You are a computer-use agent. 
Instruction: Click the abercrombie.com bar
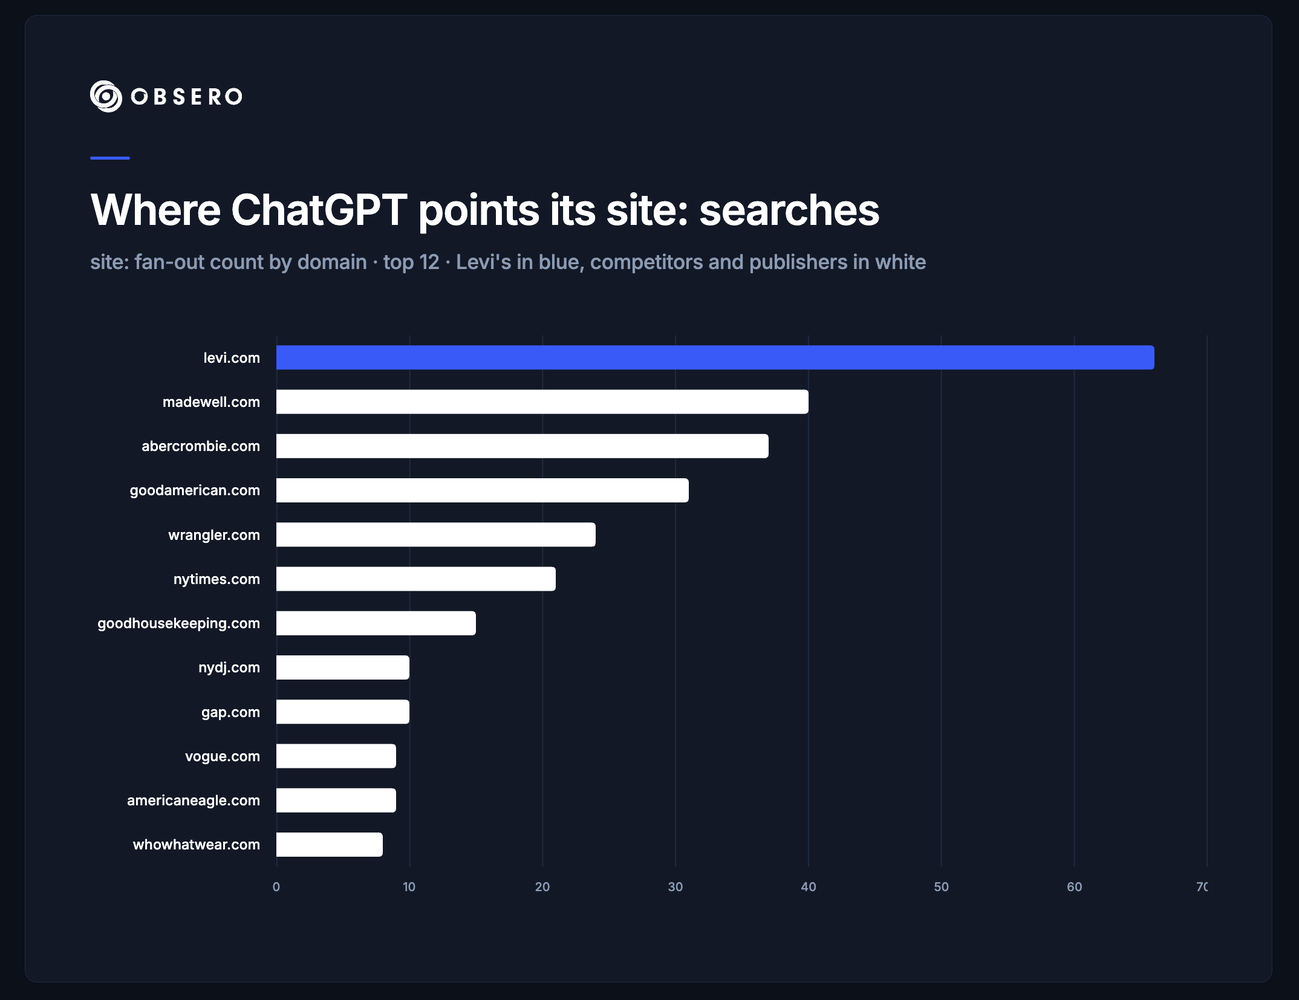(x=522, y=446)
